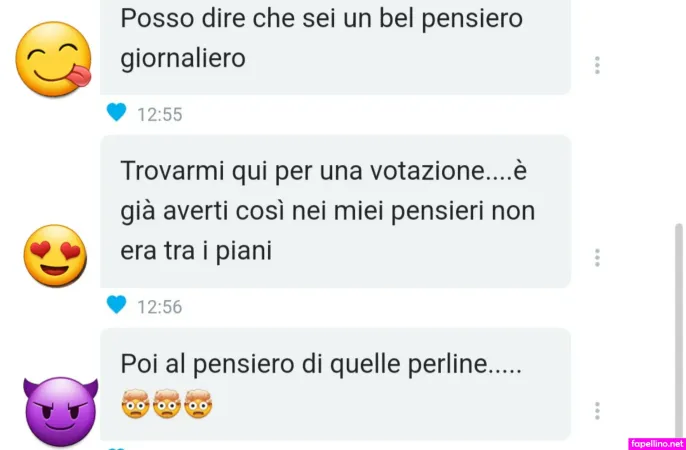Image resolution: width=686 pixels, height=450 pixels.
Task: Click the middle exploding-head emoji in the message
Action: [x=167, y=404]
